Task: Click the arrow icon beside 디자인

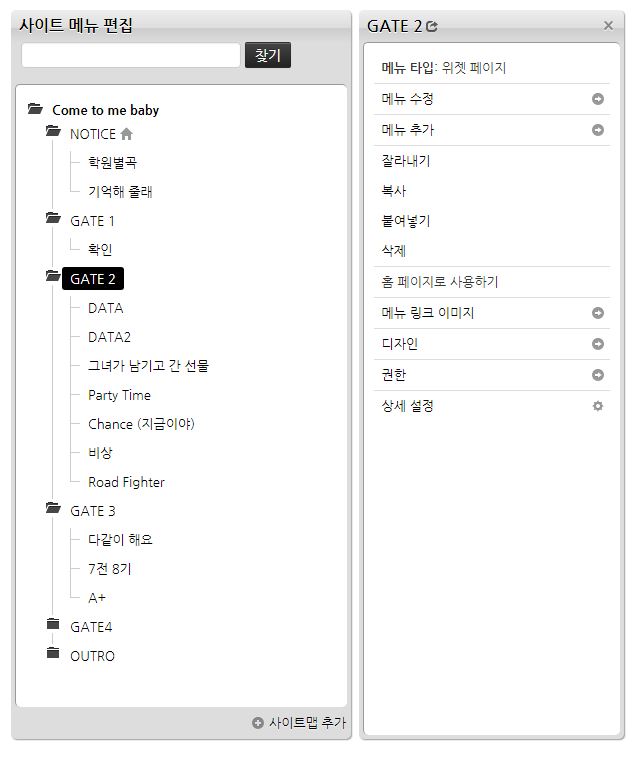Action: 598,344
